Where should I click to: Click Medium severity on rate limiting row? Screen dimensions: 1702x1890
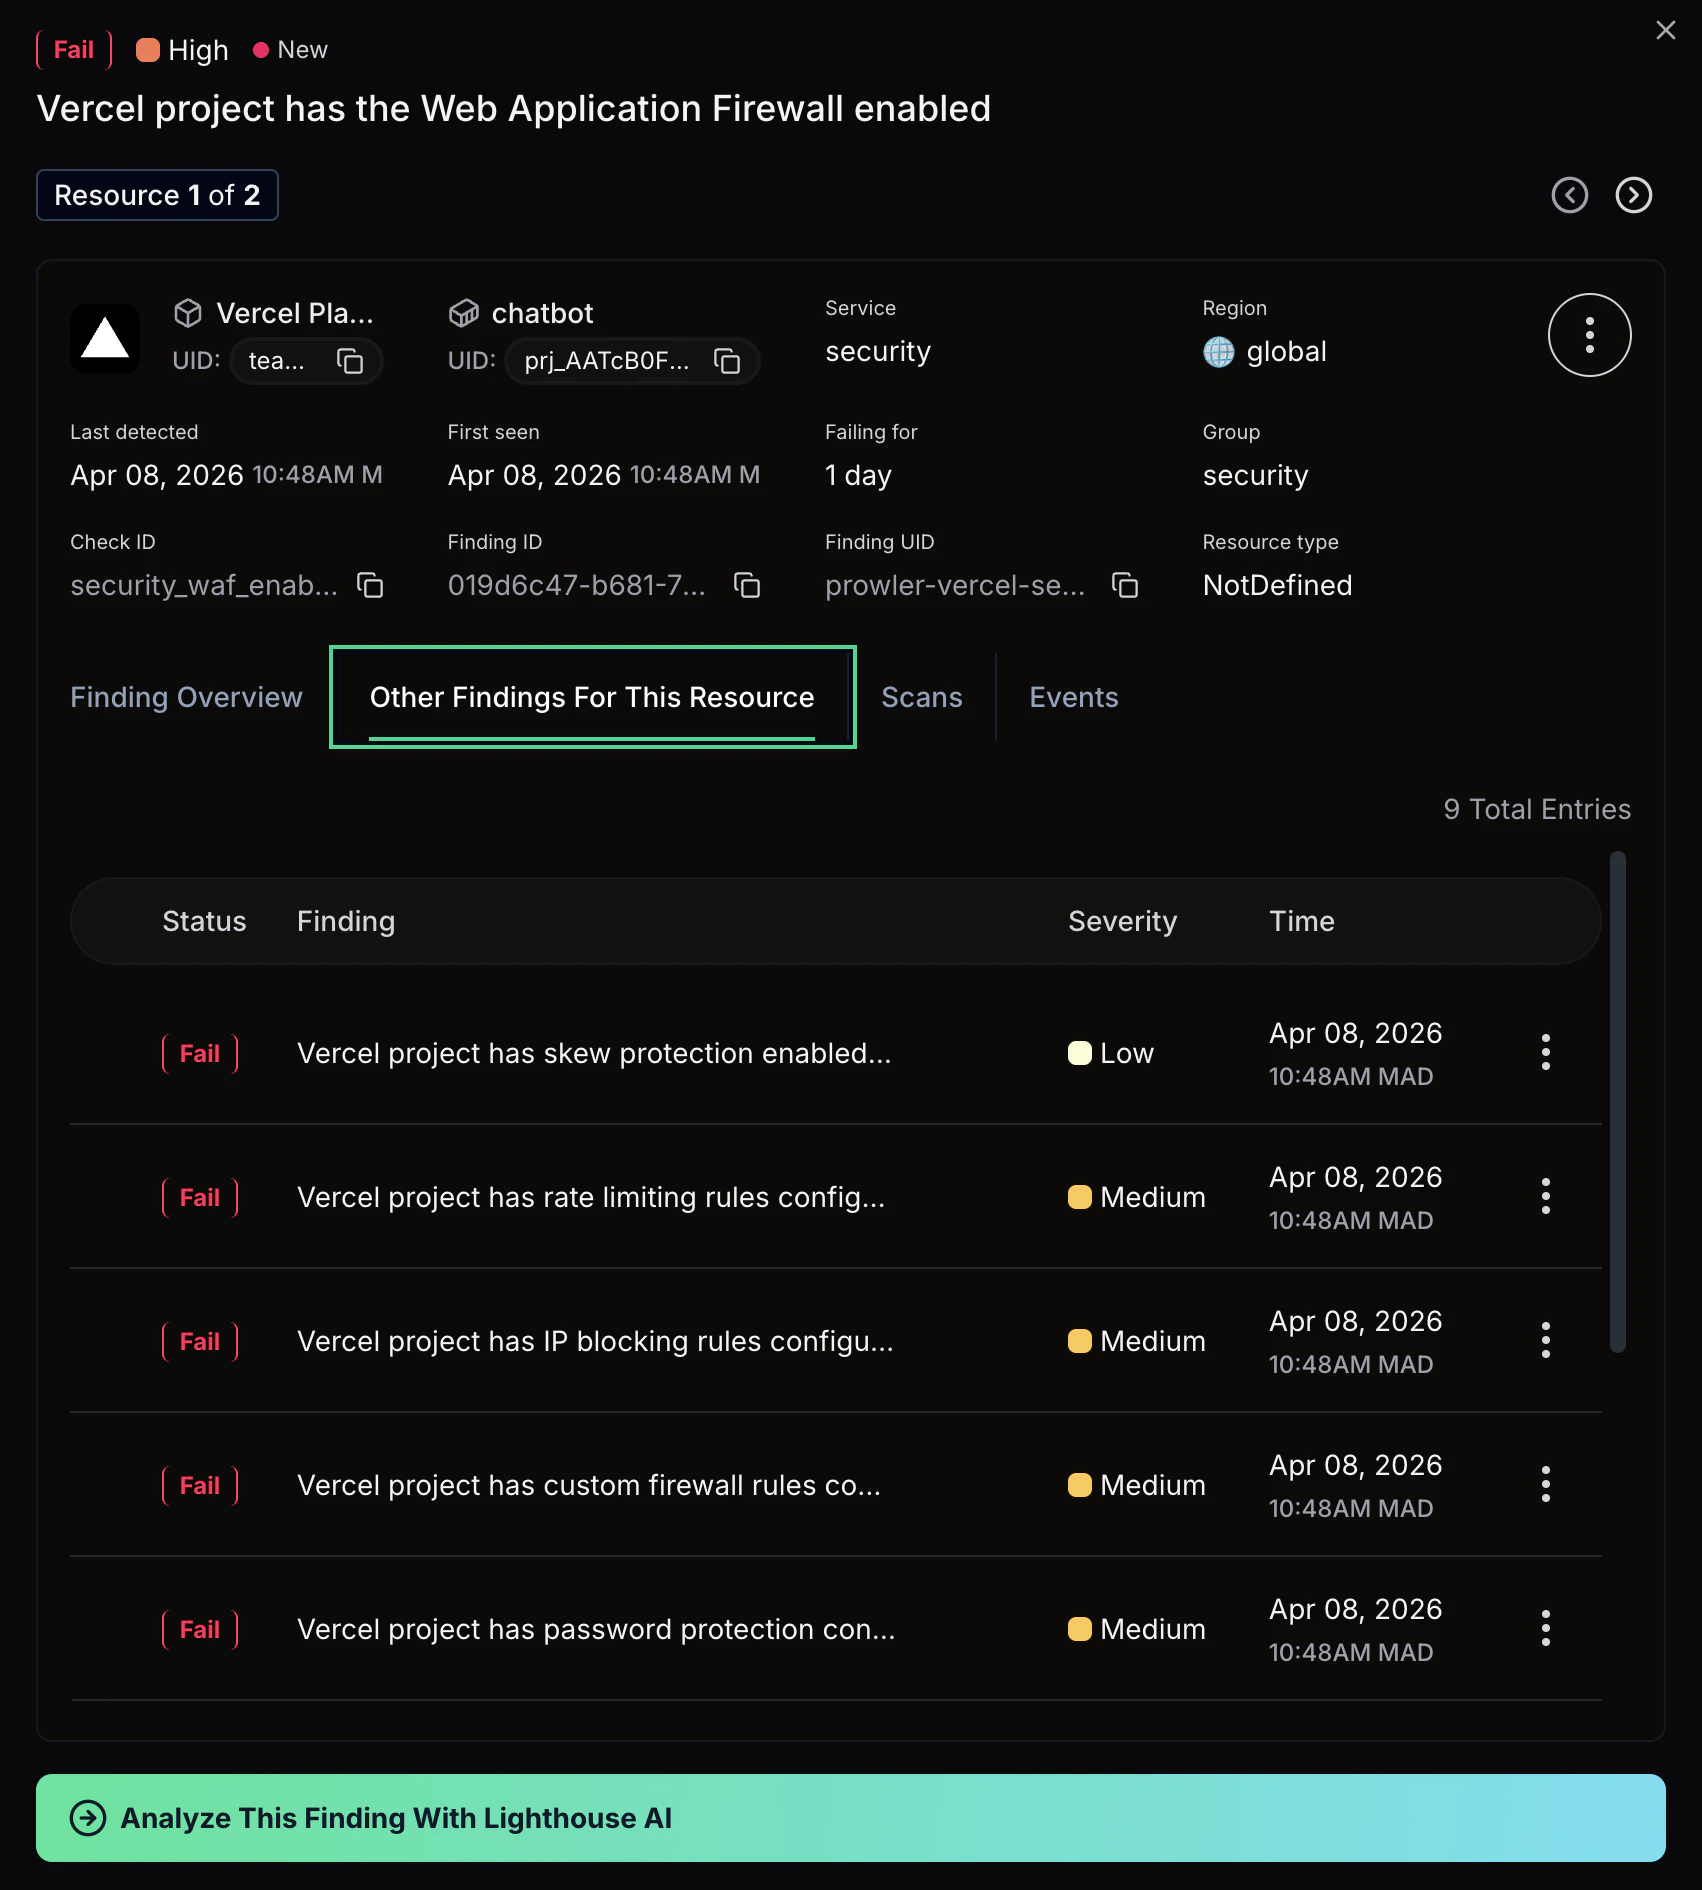(x=1137, y=1197)
